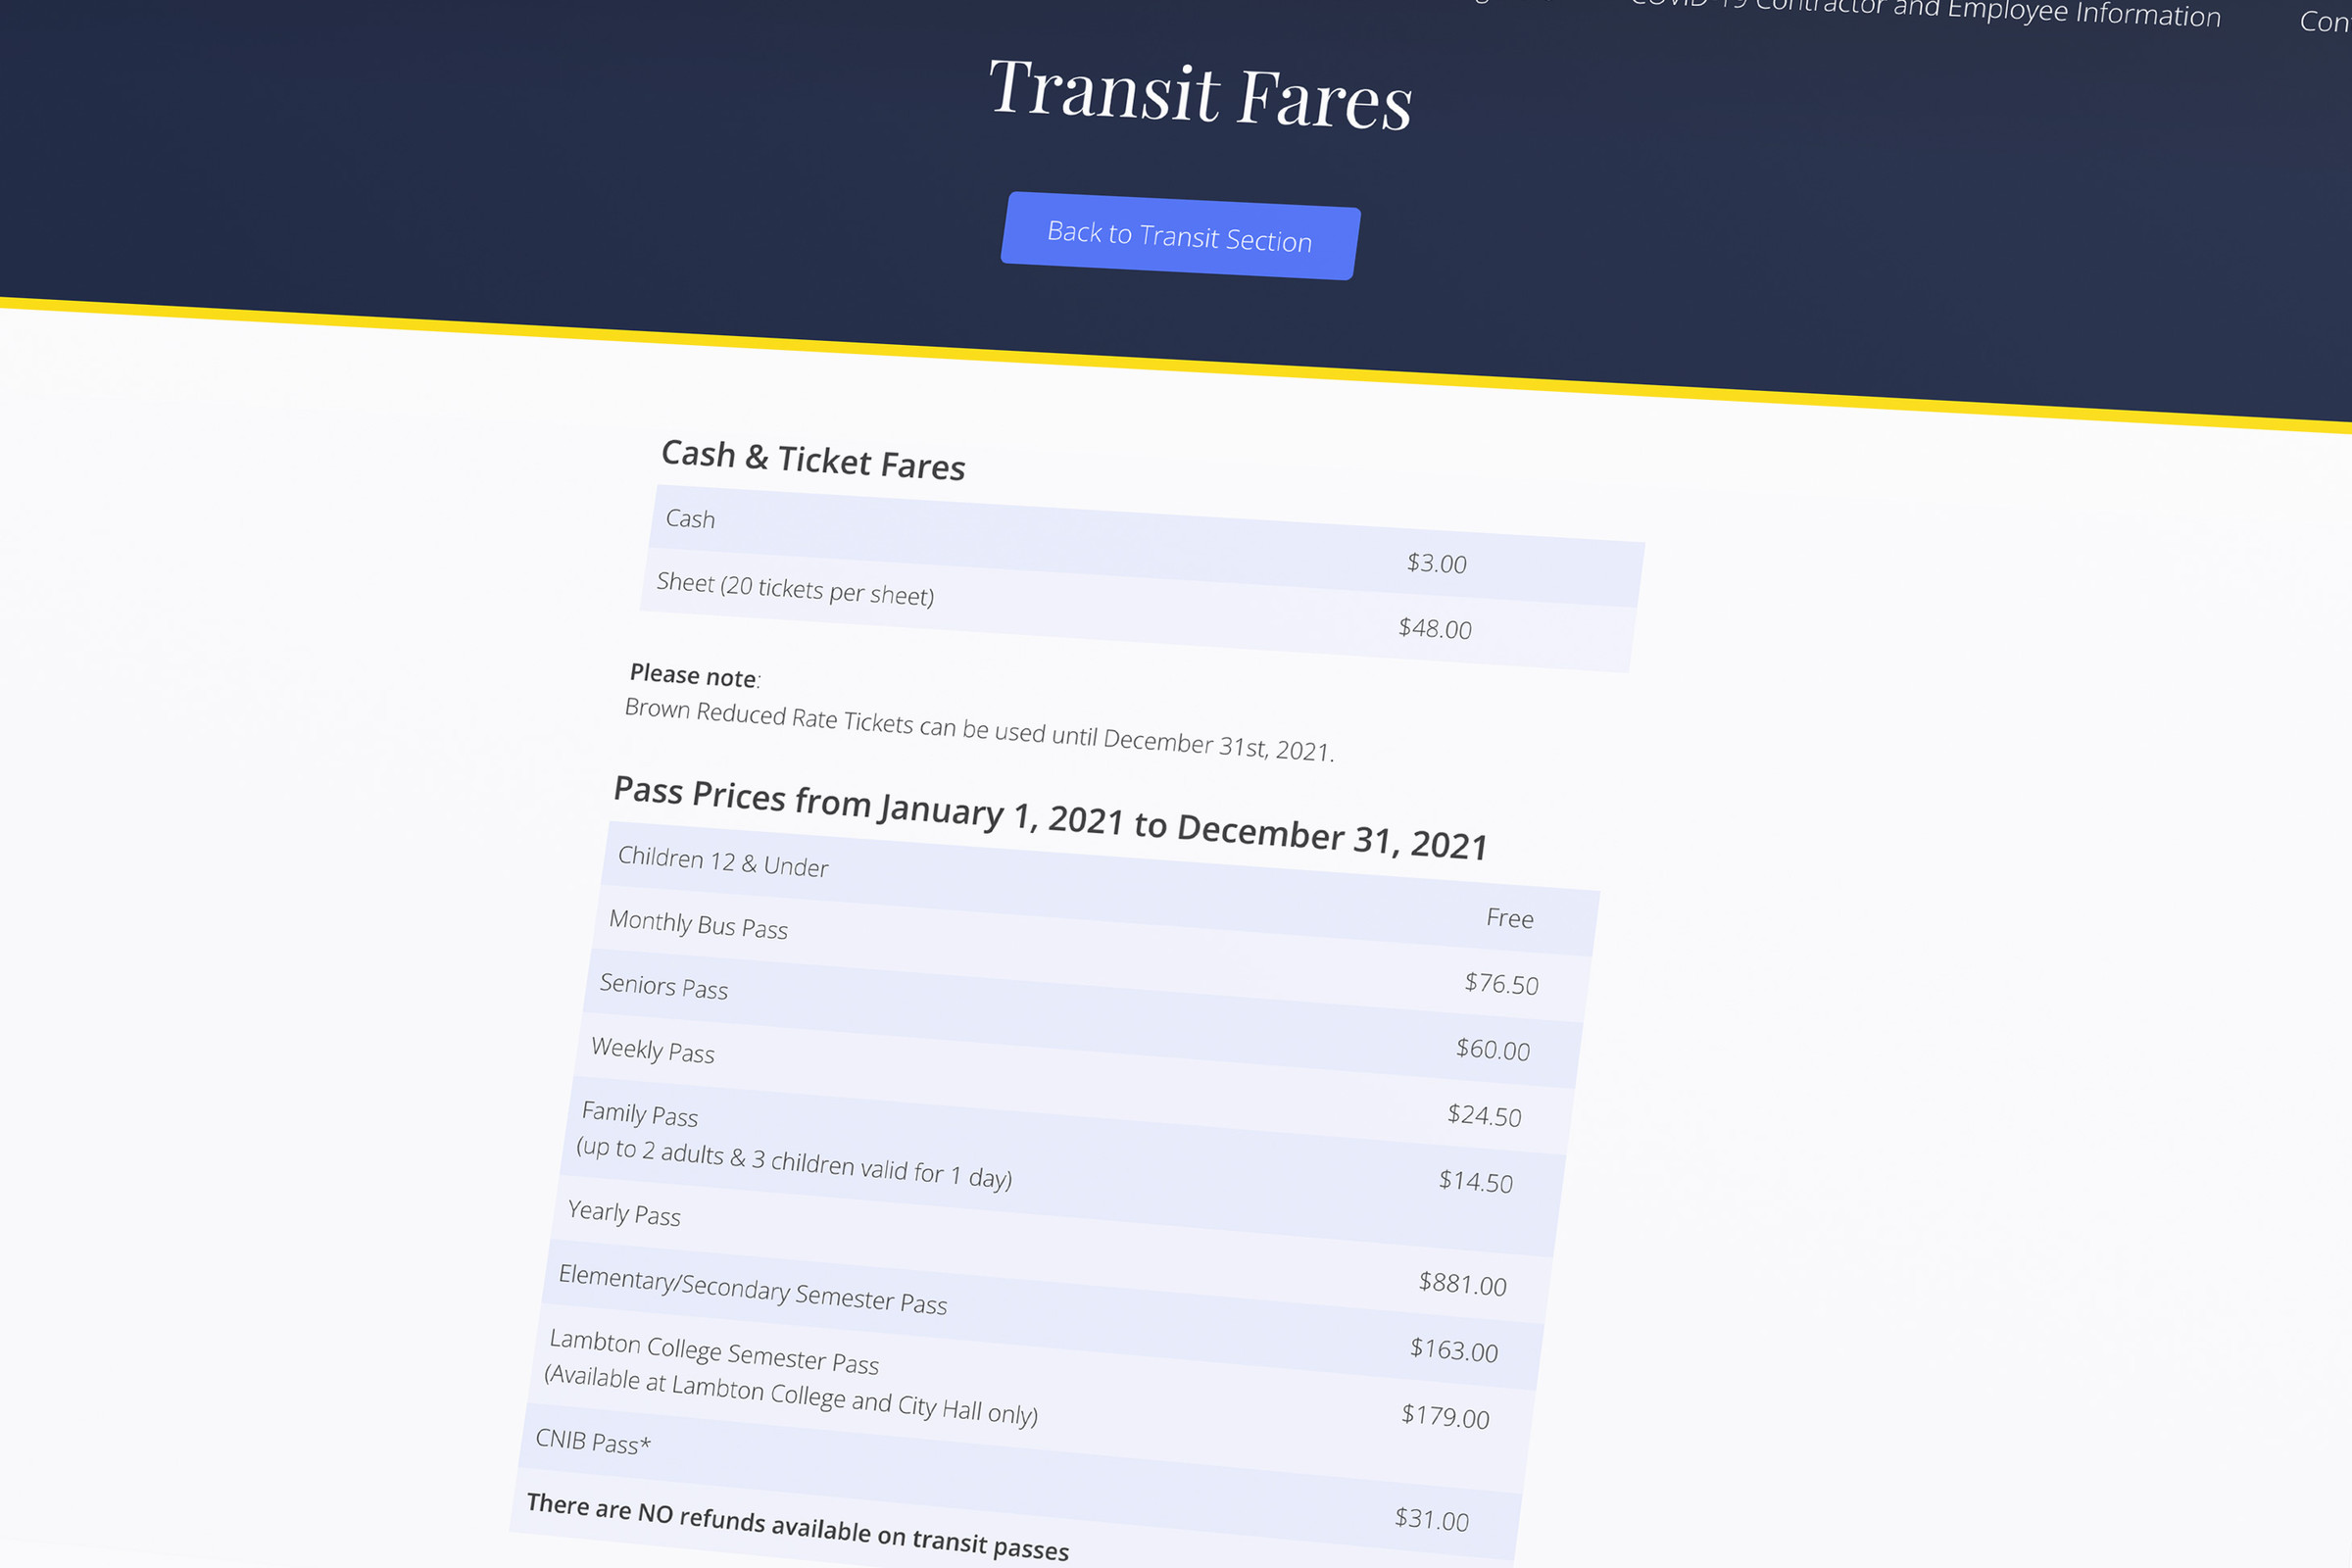
Task: Click the CNIB Pass* row label
Action: pos(593,1441)
